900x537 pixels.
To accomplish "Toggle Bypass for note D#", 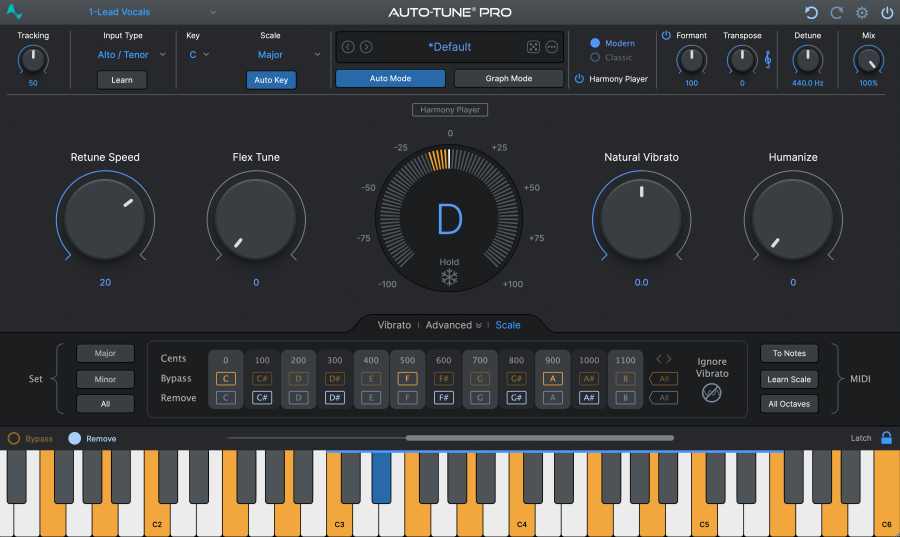I will tap(335, 379).
